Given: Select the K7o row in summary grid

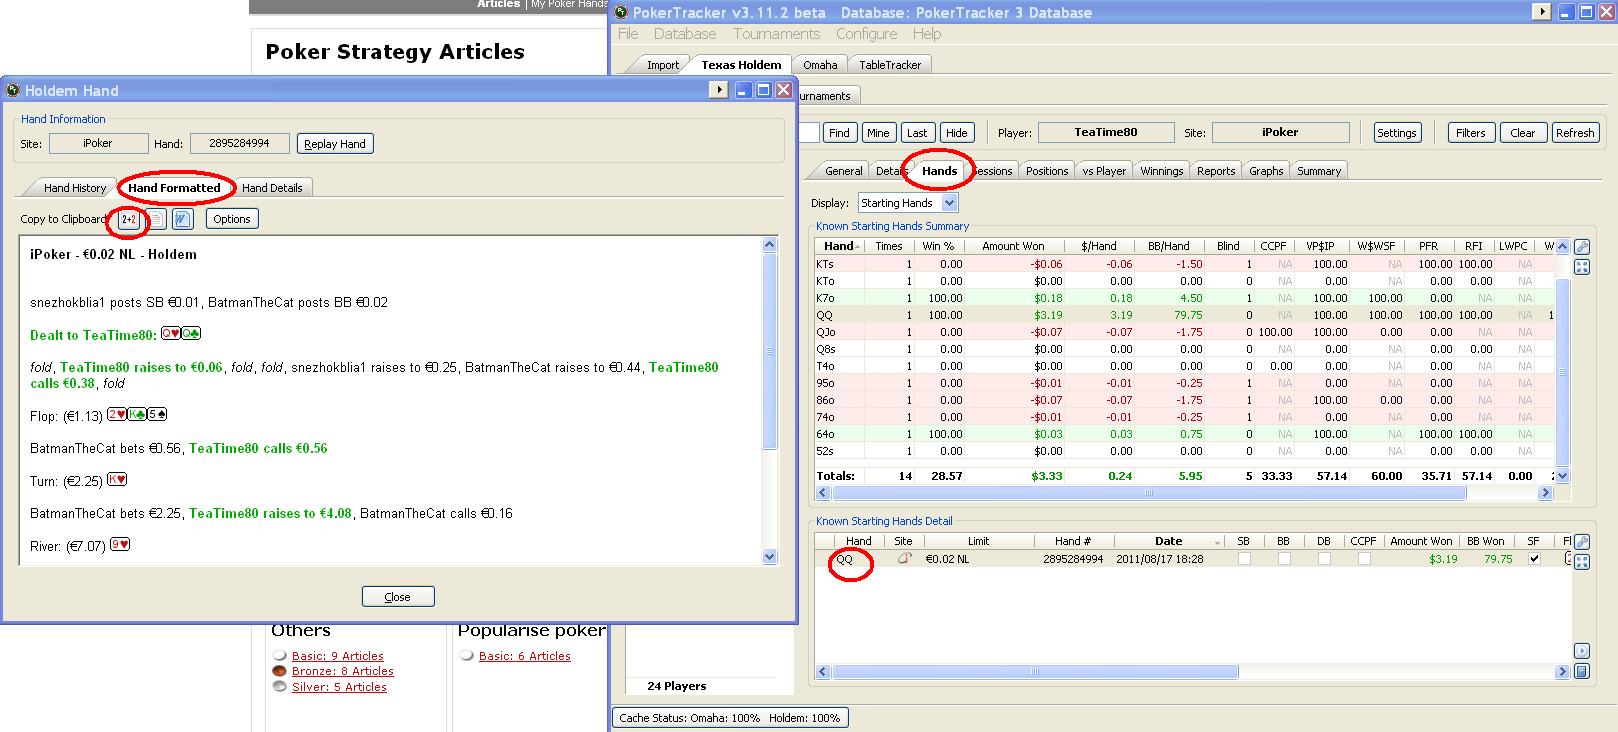Looking at the screenshot, I should click(x=1185, y=298).
